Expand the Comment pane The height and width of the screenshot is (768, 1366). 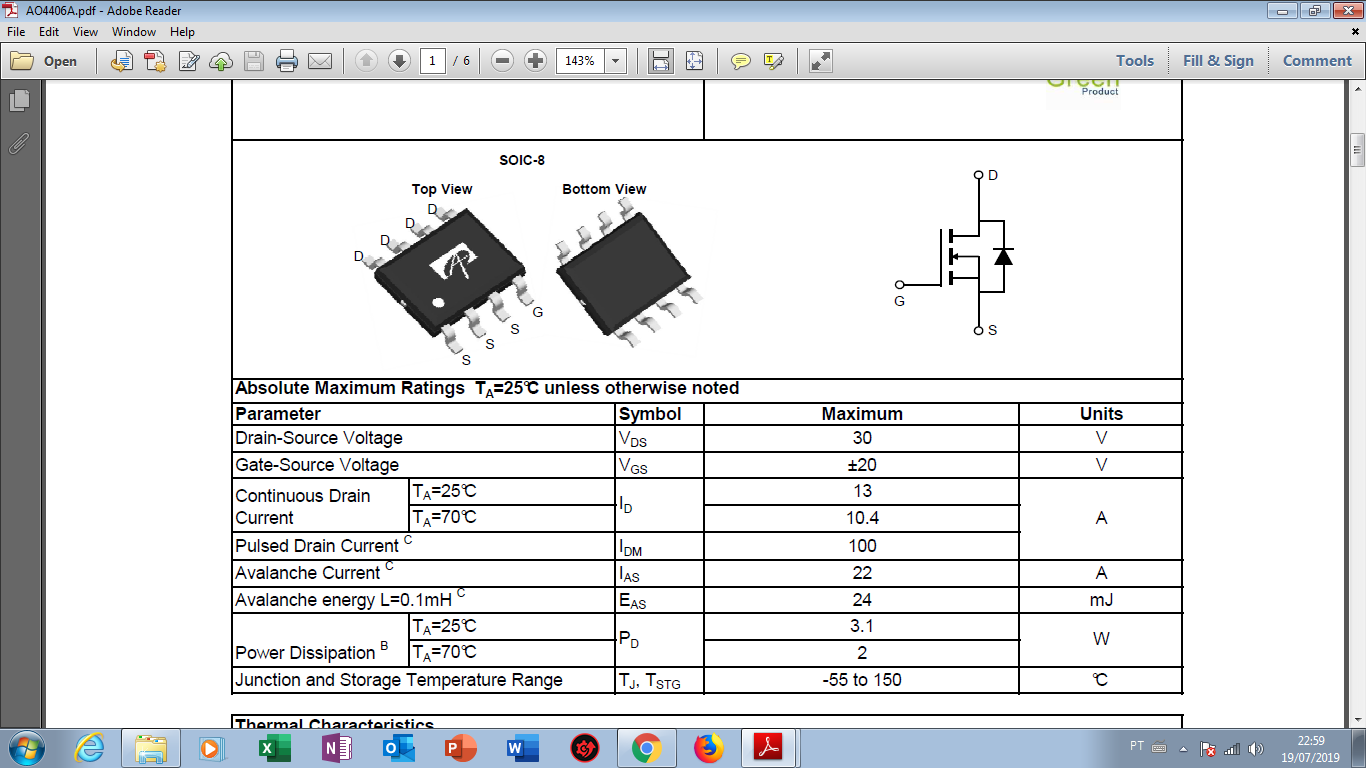click(1317, 61)
